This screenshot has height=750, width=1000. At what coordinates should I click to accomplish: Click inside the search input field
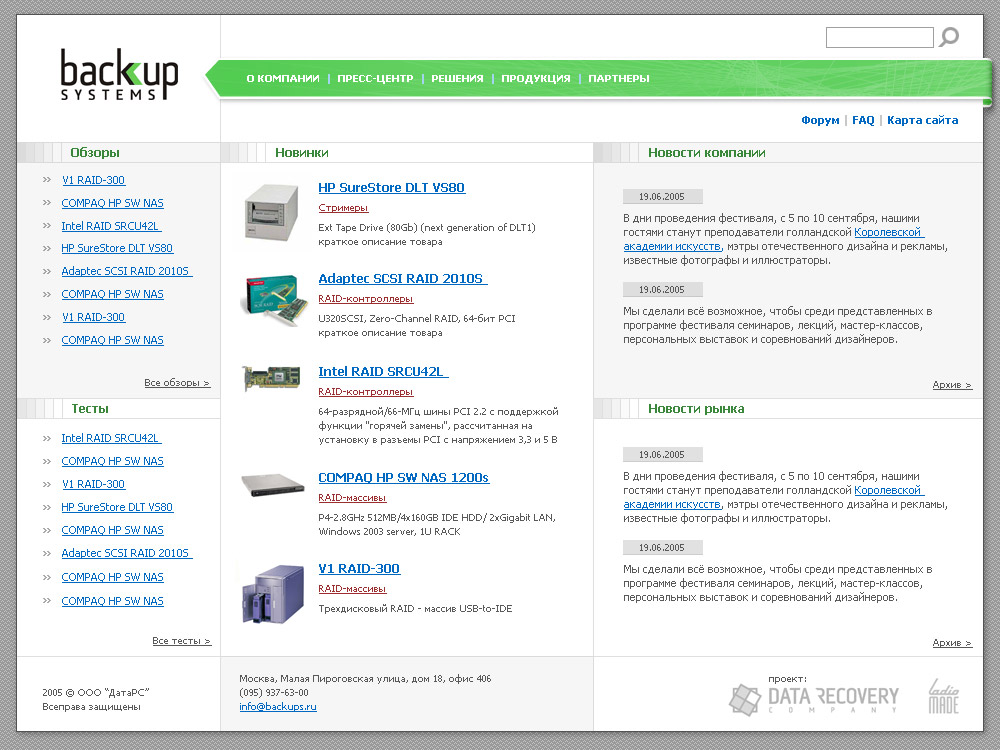pyautogui.click(x=878, y=36)
